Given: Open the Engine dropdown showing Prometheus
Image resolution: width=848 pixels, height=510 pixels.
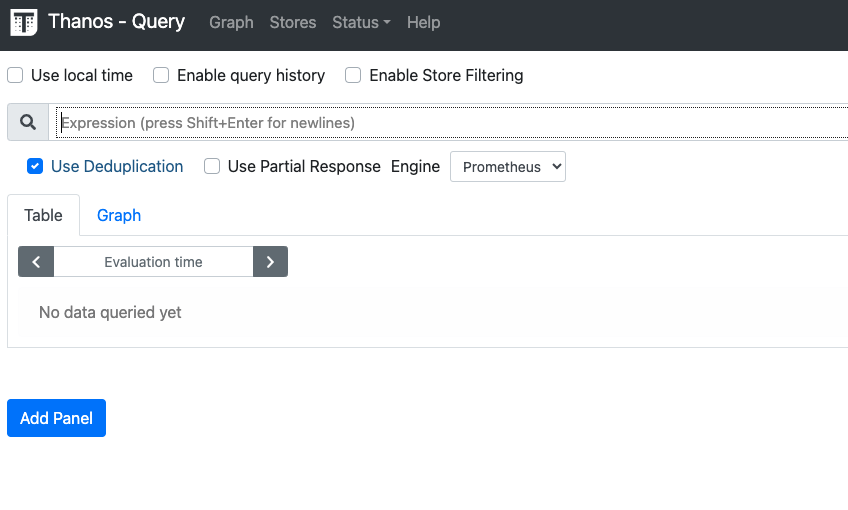Looking at the screenshot, I should tap(507, 167).
